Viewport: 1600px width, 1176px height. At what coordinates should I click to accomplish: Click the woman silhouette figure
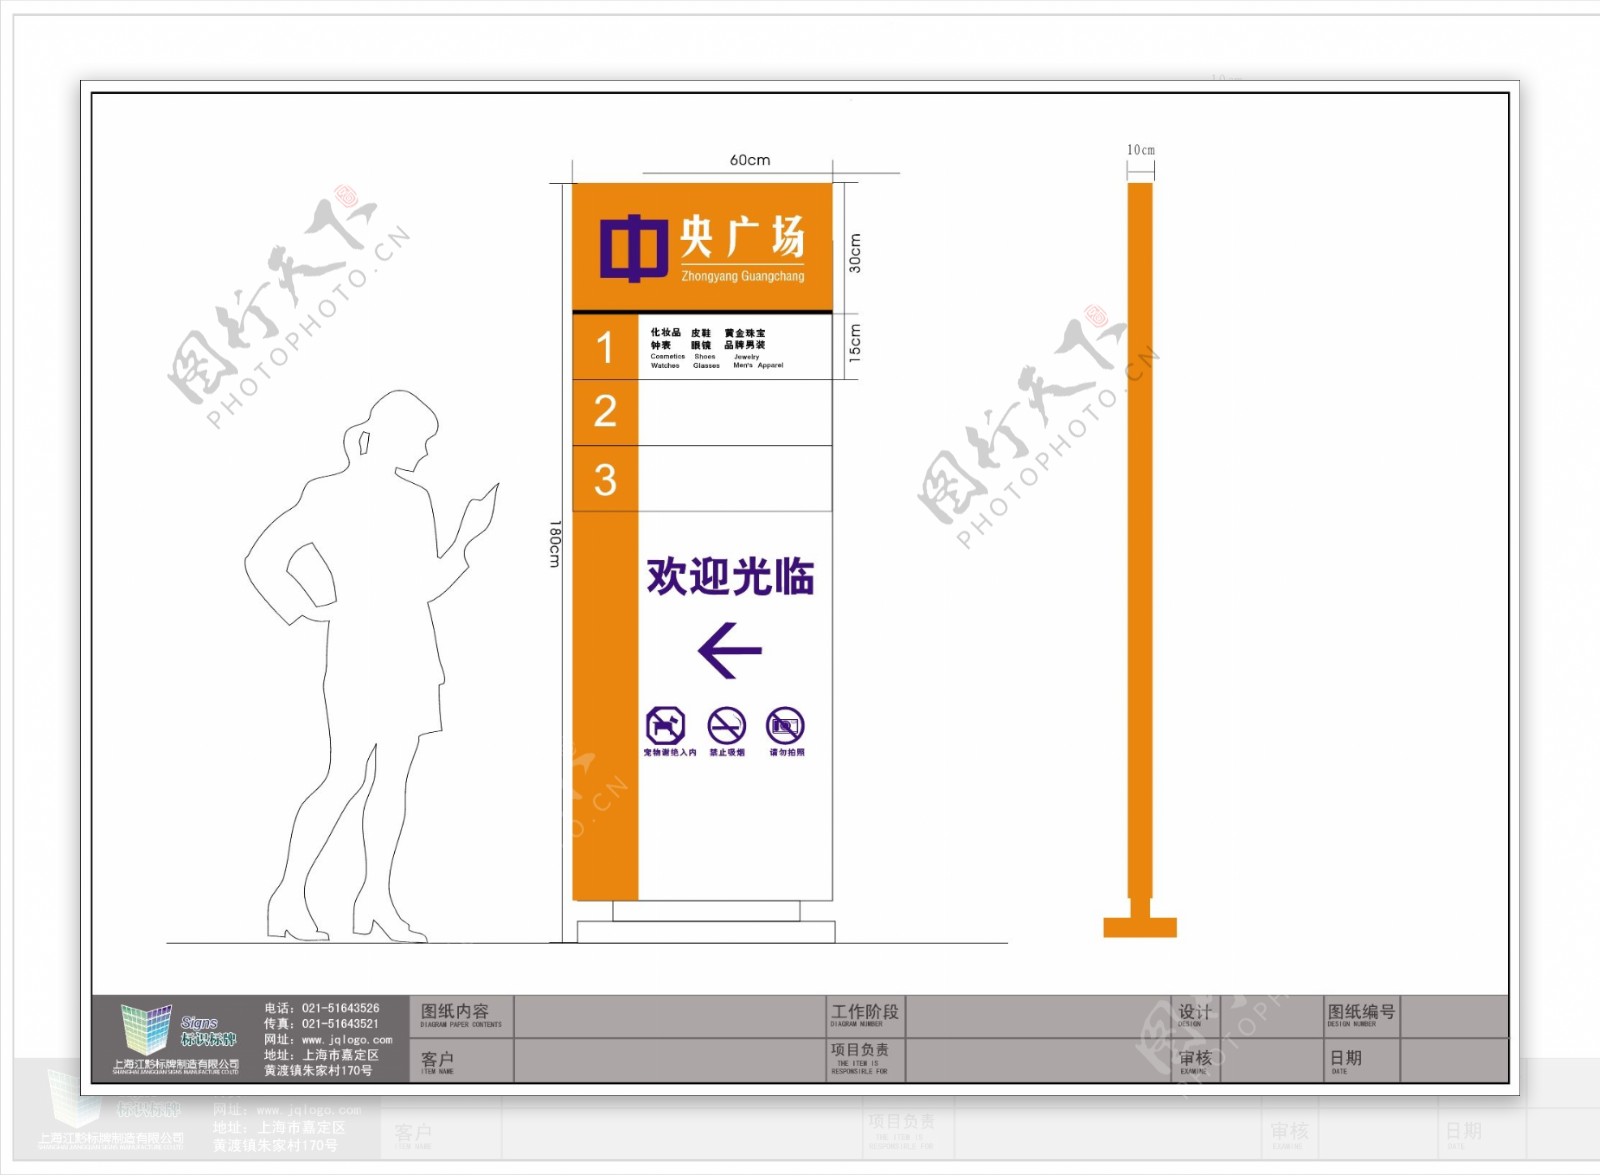[x=374, y=666]
